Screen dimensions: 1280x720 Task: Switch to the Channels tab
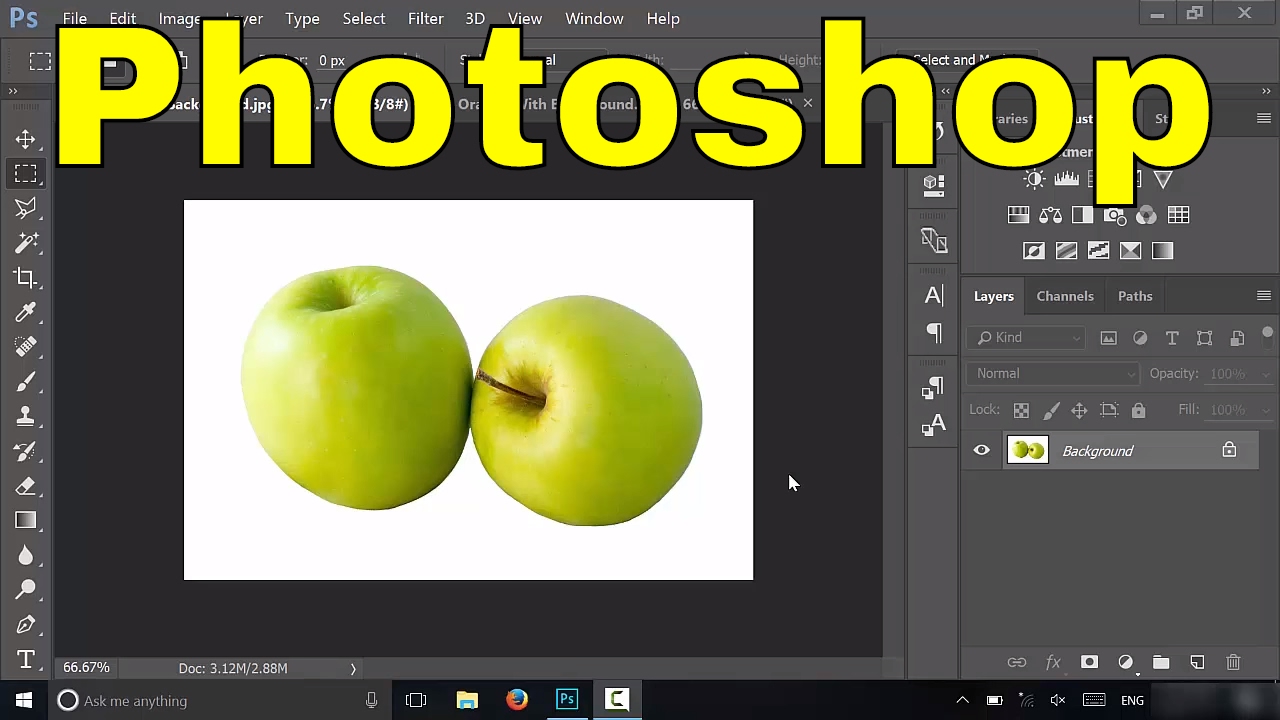tap(1065, 296)
